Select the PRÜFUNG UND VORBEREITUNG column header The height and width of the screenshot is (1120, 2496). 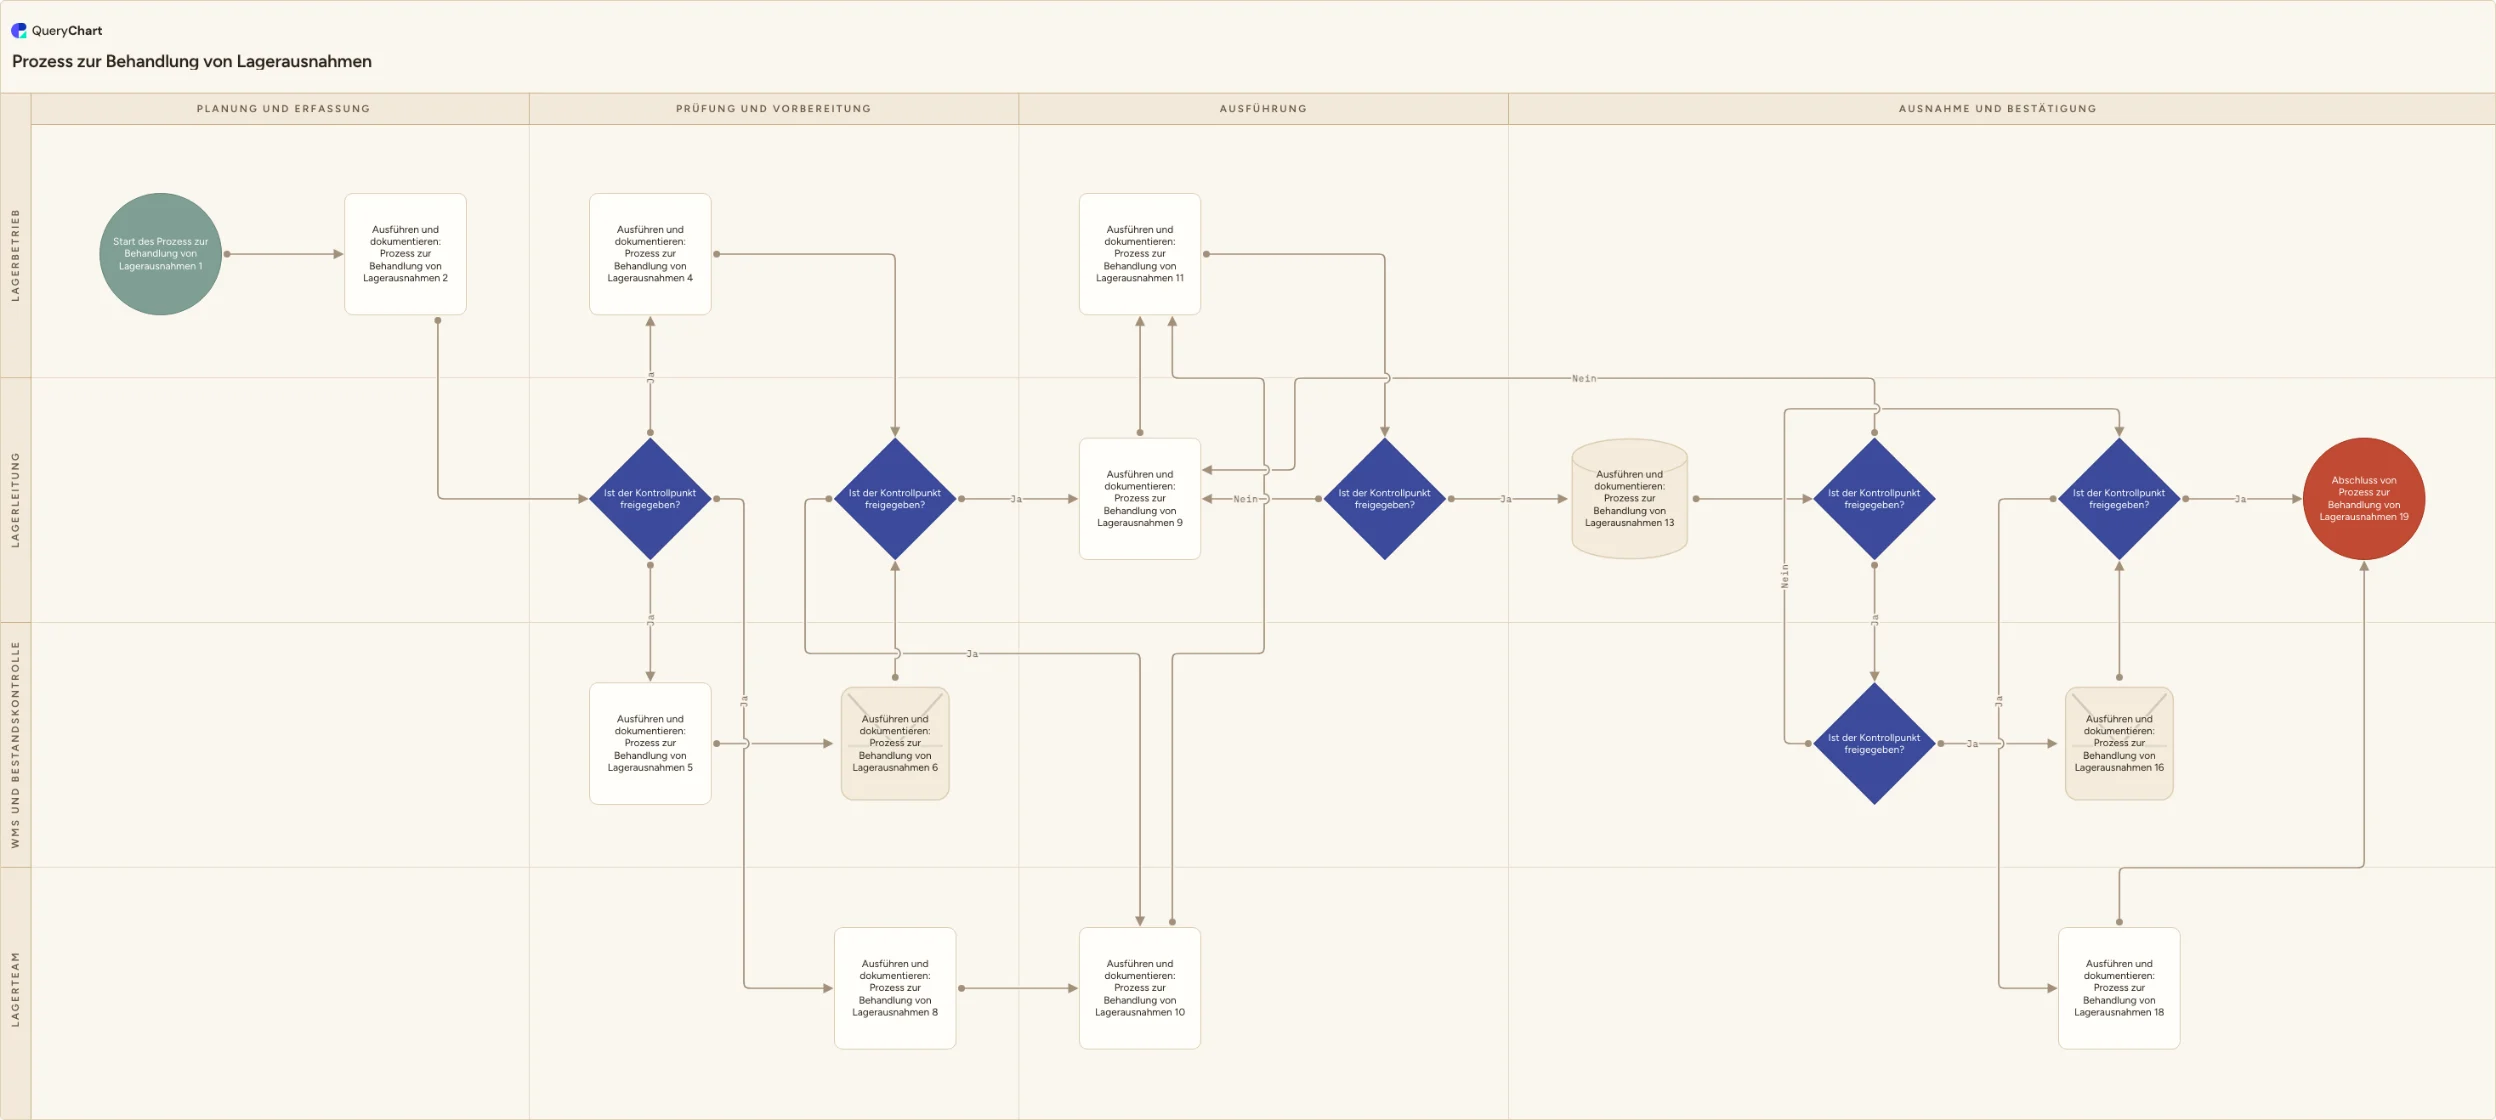click(x=773, y=109)
